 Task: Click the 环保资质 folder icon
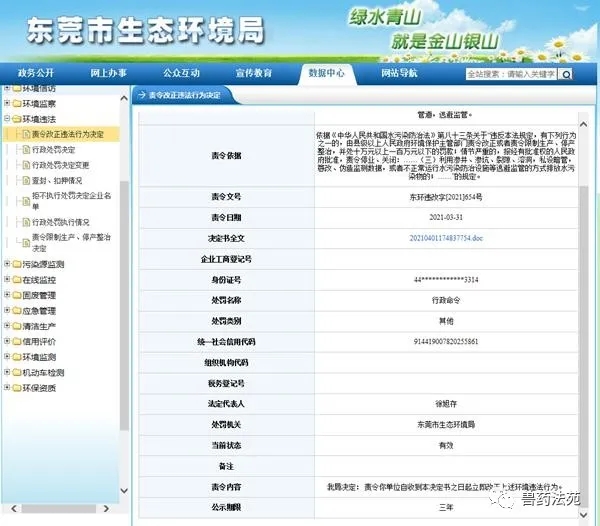pyautogui.click(x=16, y=388)
